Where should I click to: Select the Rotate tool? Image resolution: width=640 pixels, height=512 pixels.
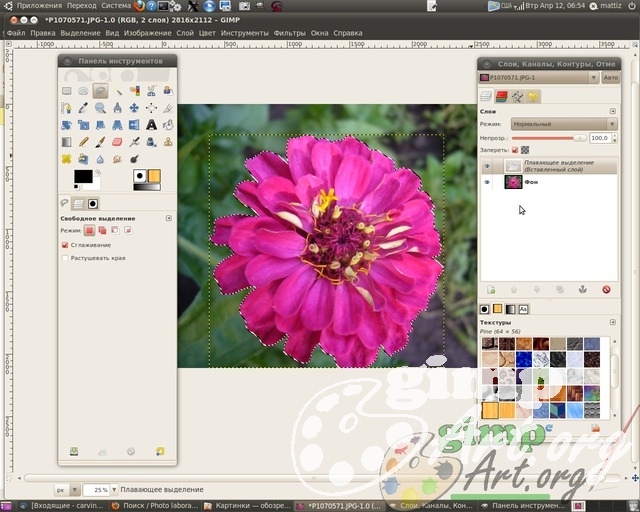67,125
